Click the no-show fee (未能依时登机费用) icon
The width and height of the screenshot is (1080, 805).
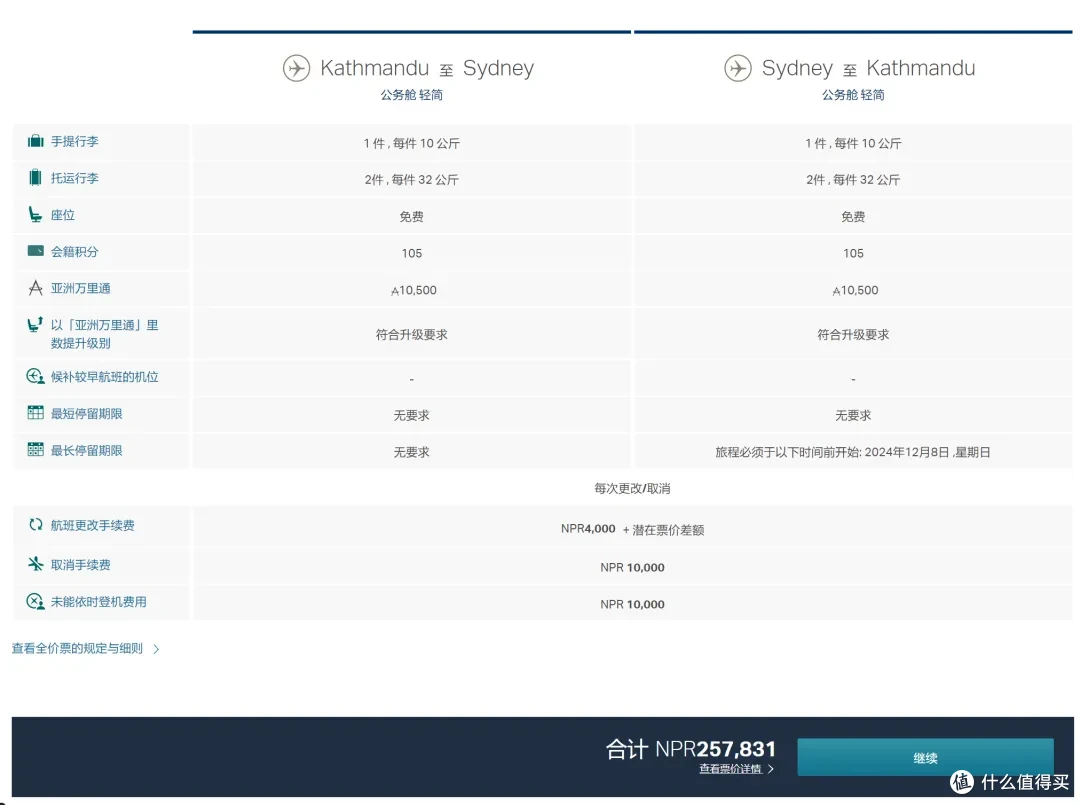coord(36,602)
